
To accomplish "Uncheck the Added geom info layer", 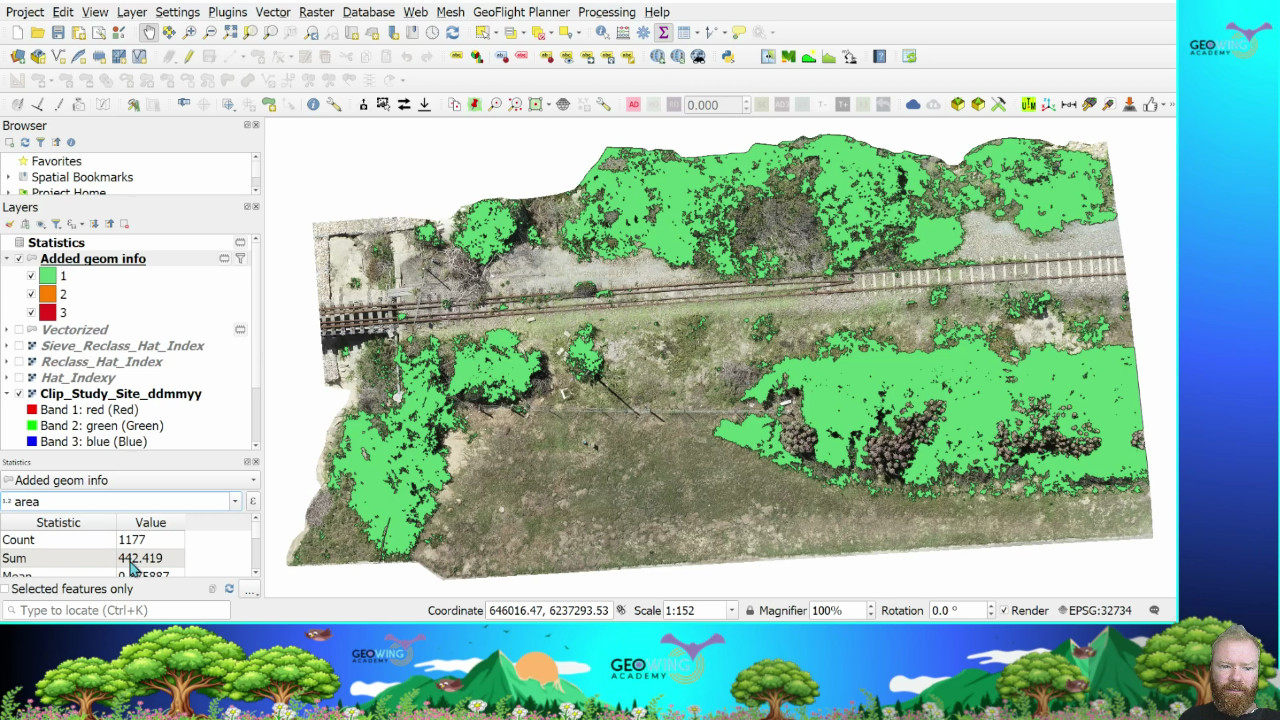I will pyautogui.click(x=19, y=259).
